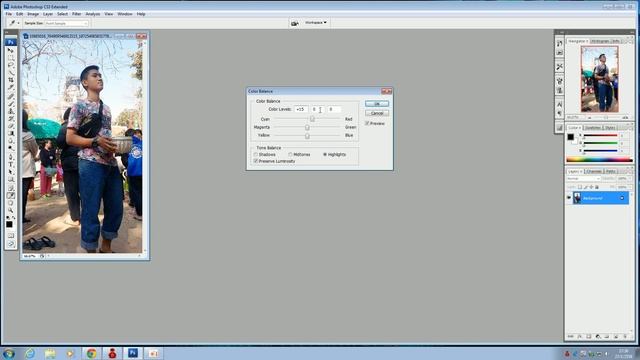Open the Workspace dropdown
640x360 pixels.
click(x=316, y=23)
